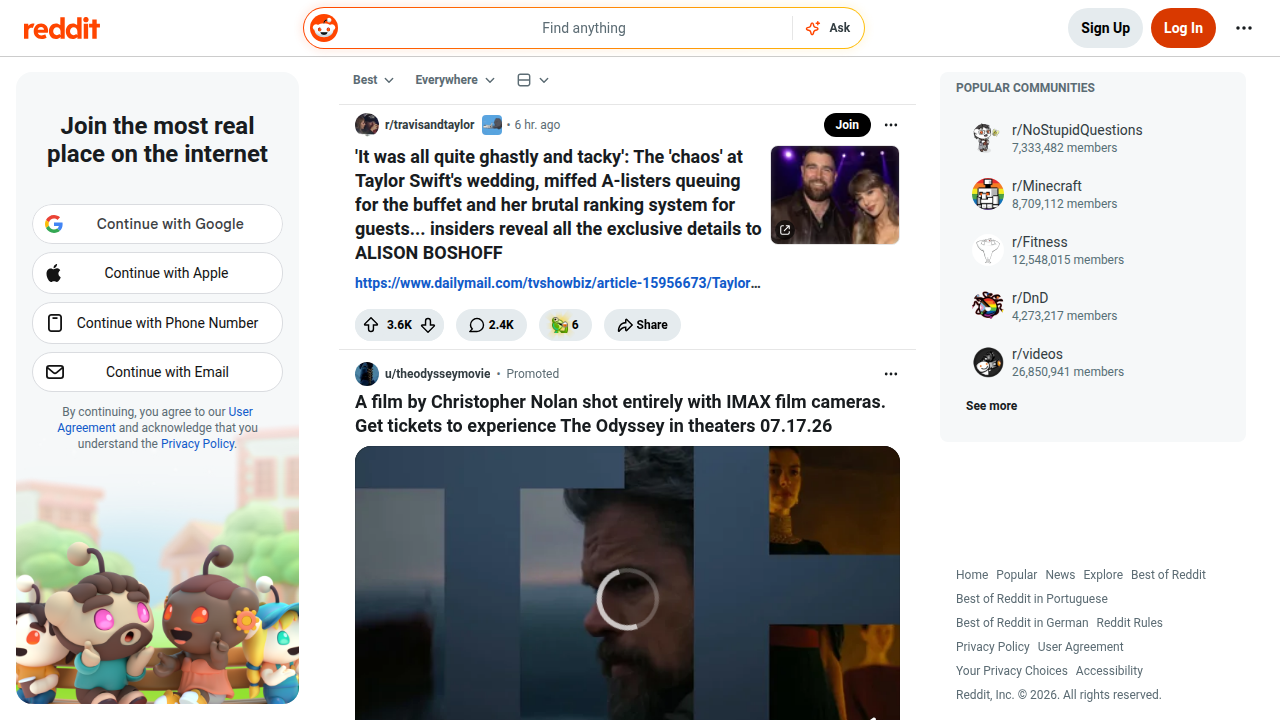Open the Taylor Swift wedding post title
Viewport: 1280px width, 720px height.
[x=558, y=205]
